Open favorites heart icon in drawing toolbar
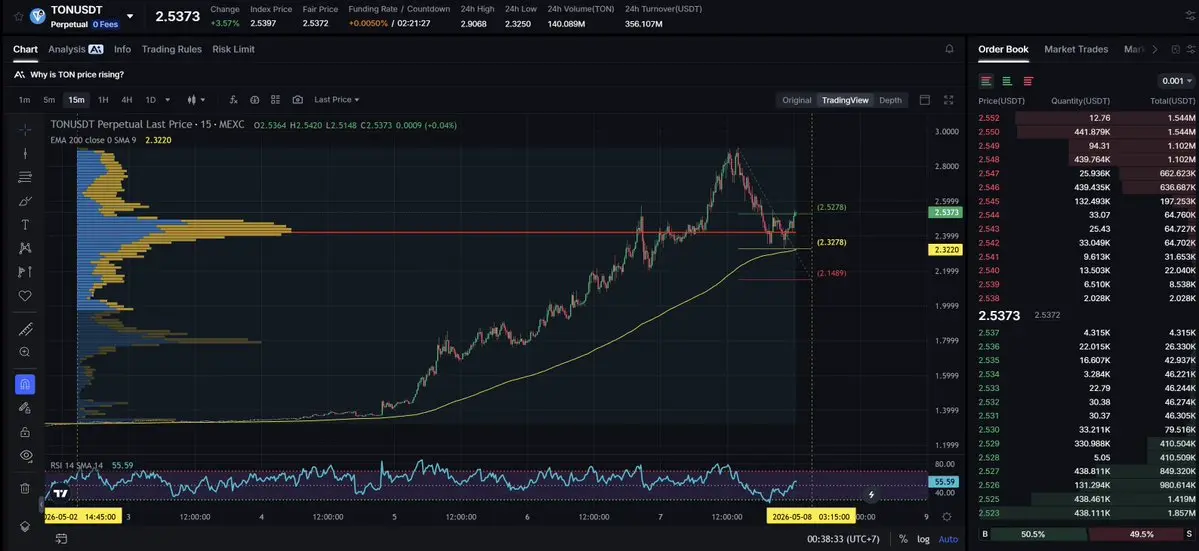This screenshot has width=1199, height=551. (24, 296)
